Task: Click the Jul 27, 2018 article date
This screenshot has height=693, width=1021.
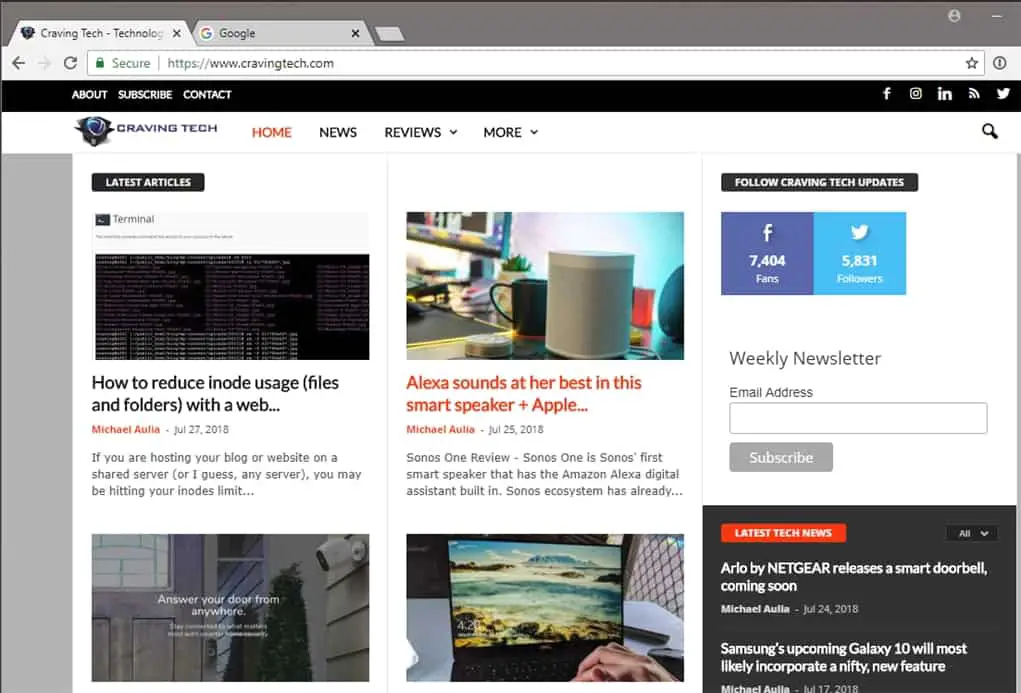Action: (201, 429)
